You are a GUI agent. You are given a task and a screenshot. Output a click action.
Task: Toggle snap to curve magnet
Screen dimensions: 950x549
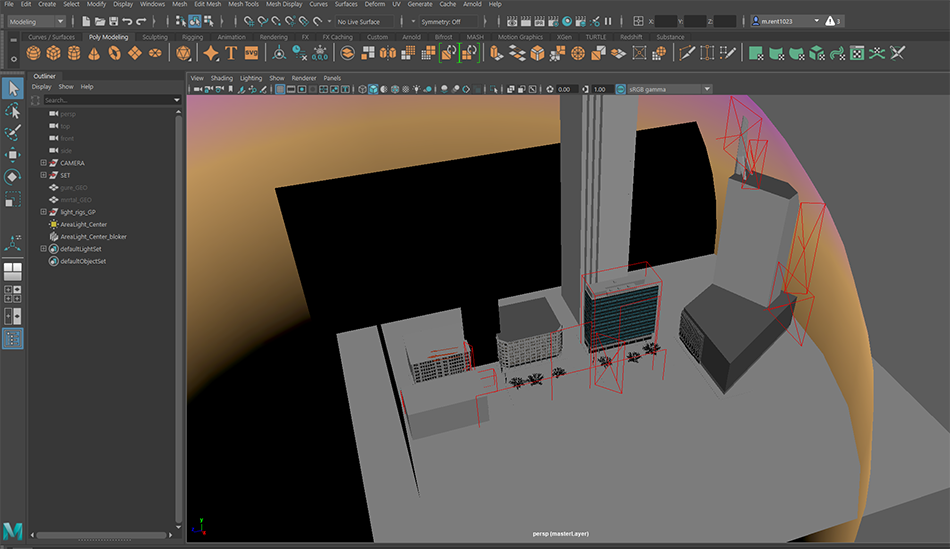coord(262,21)
